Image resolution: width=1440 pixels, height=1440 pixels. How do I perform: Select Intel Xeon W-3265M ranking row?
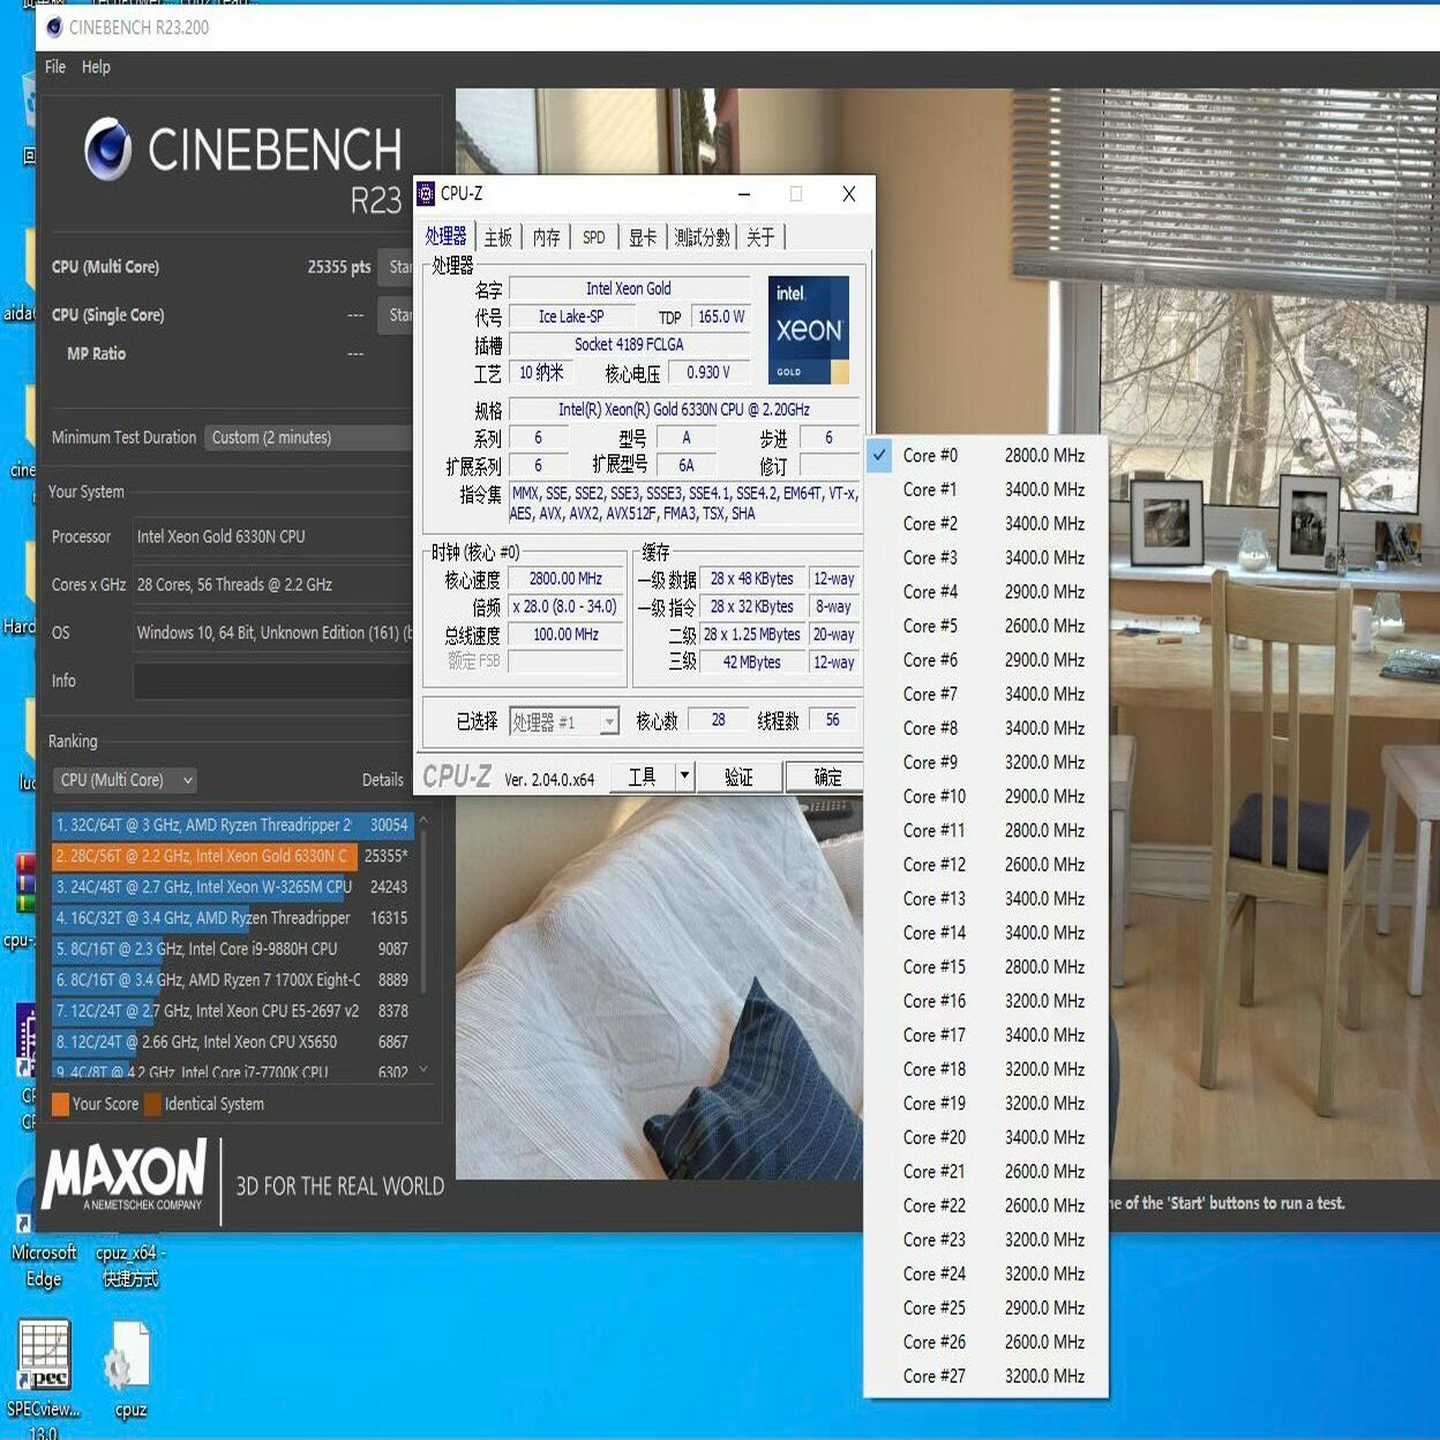(x=232, y=887)
